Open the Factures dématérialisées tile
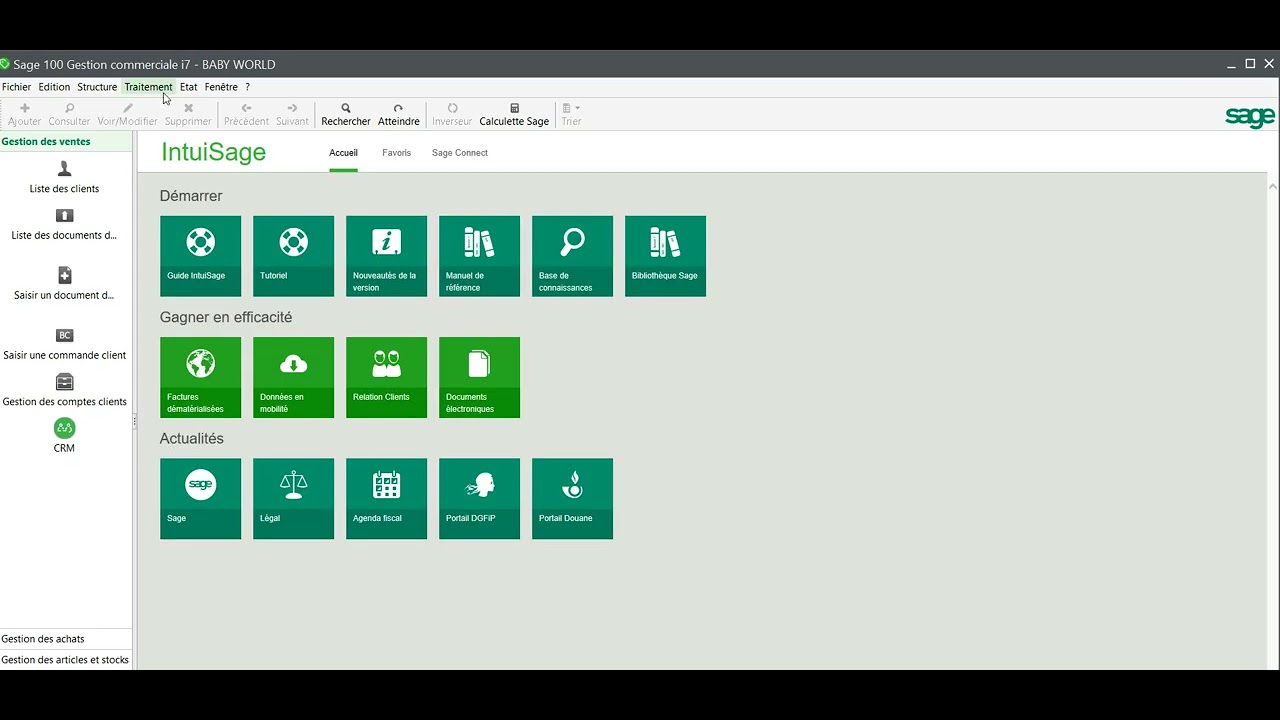 pyautogui.click(x=200, y=377)
